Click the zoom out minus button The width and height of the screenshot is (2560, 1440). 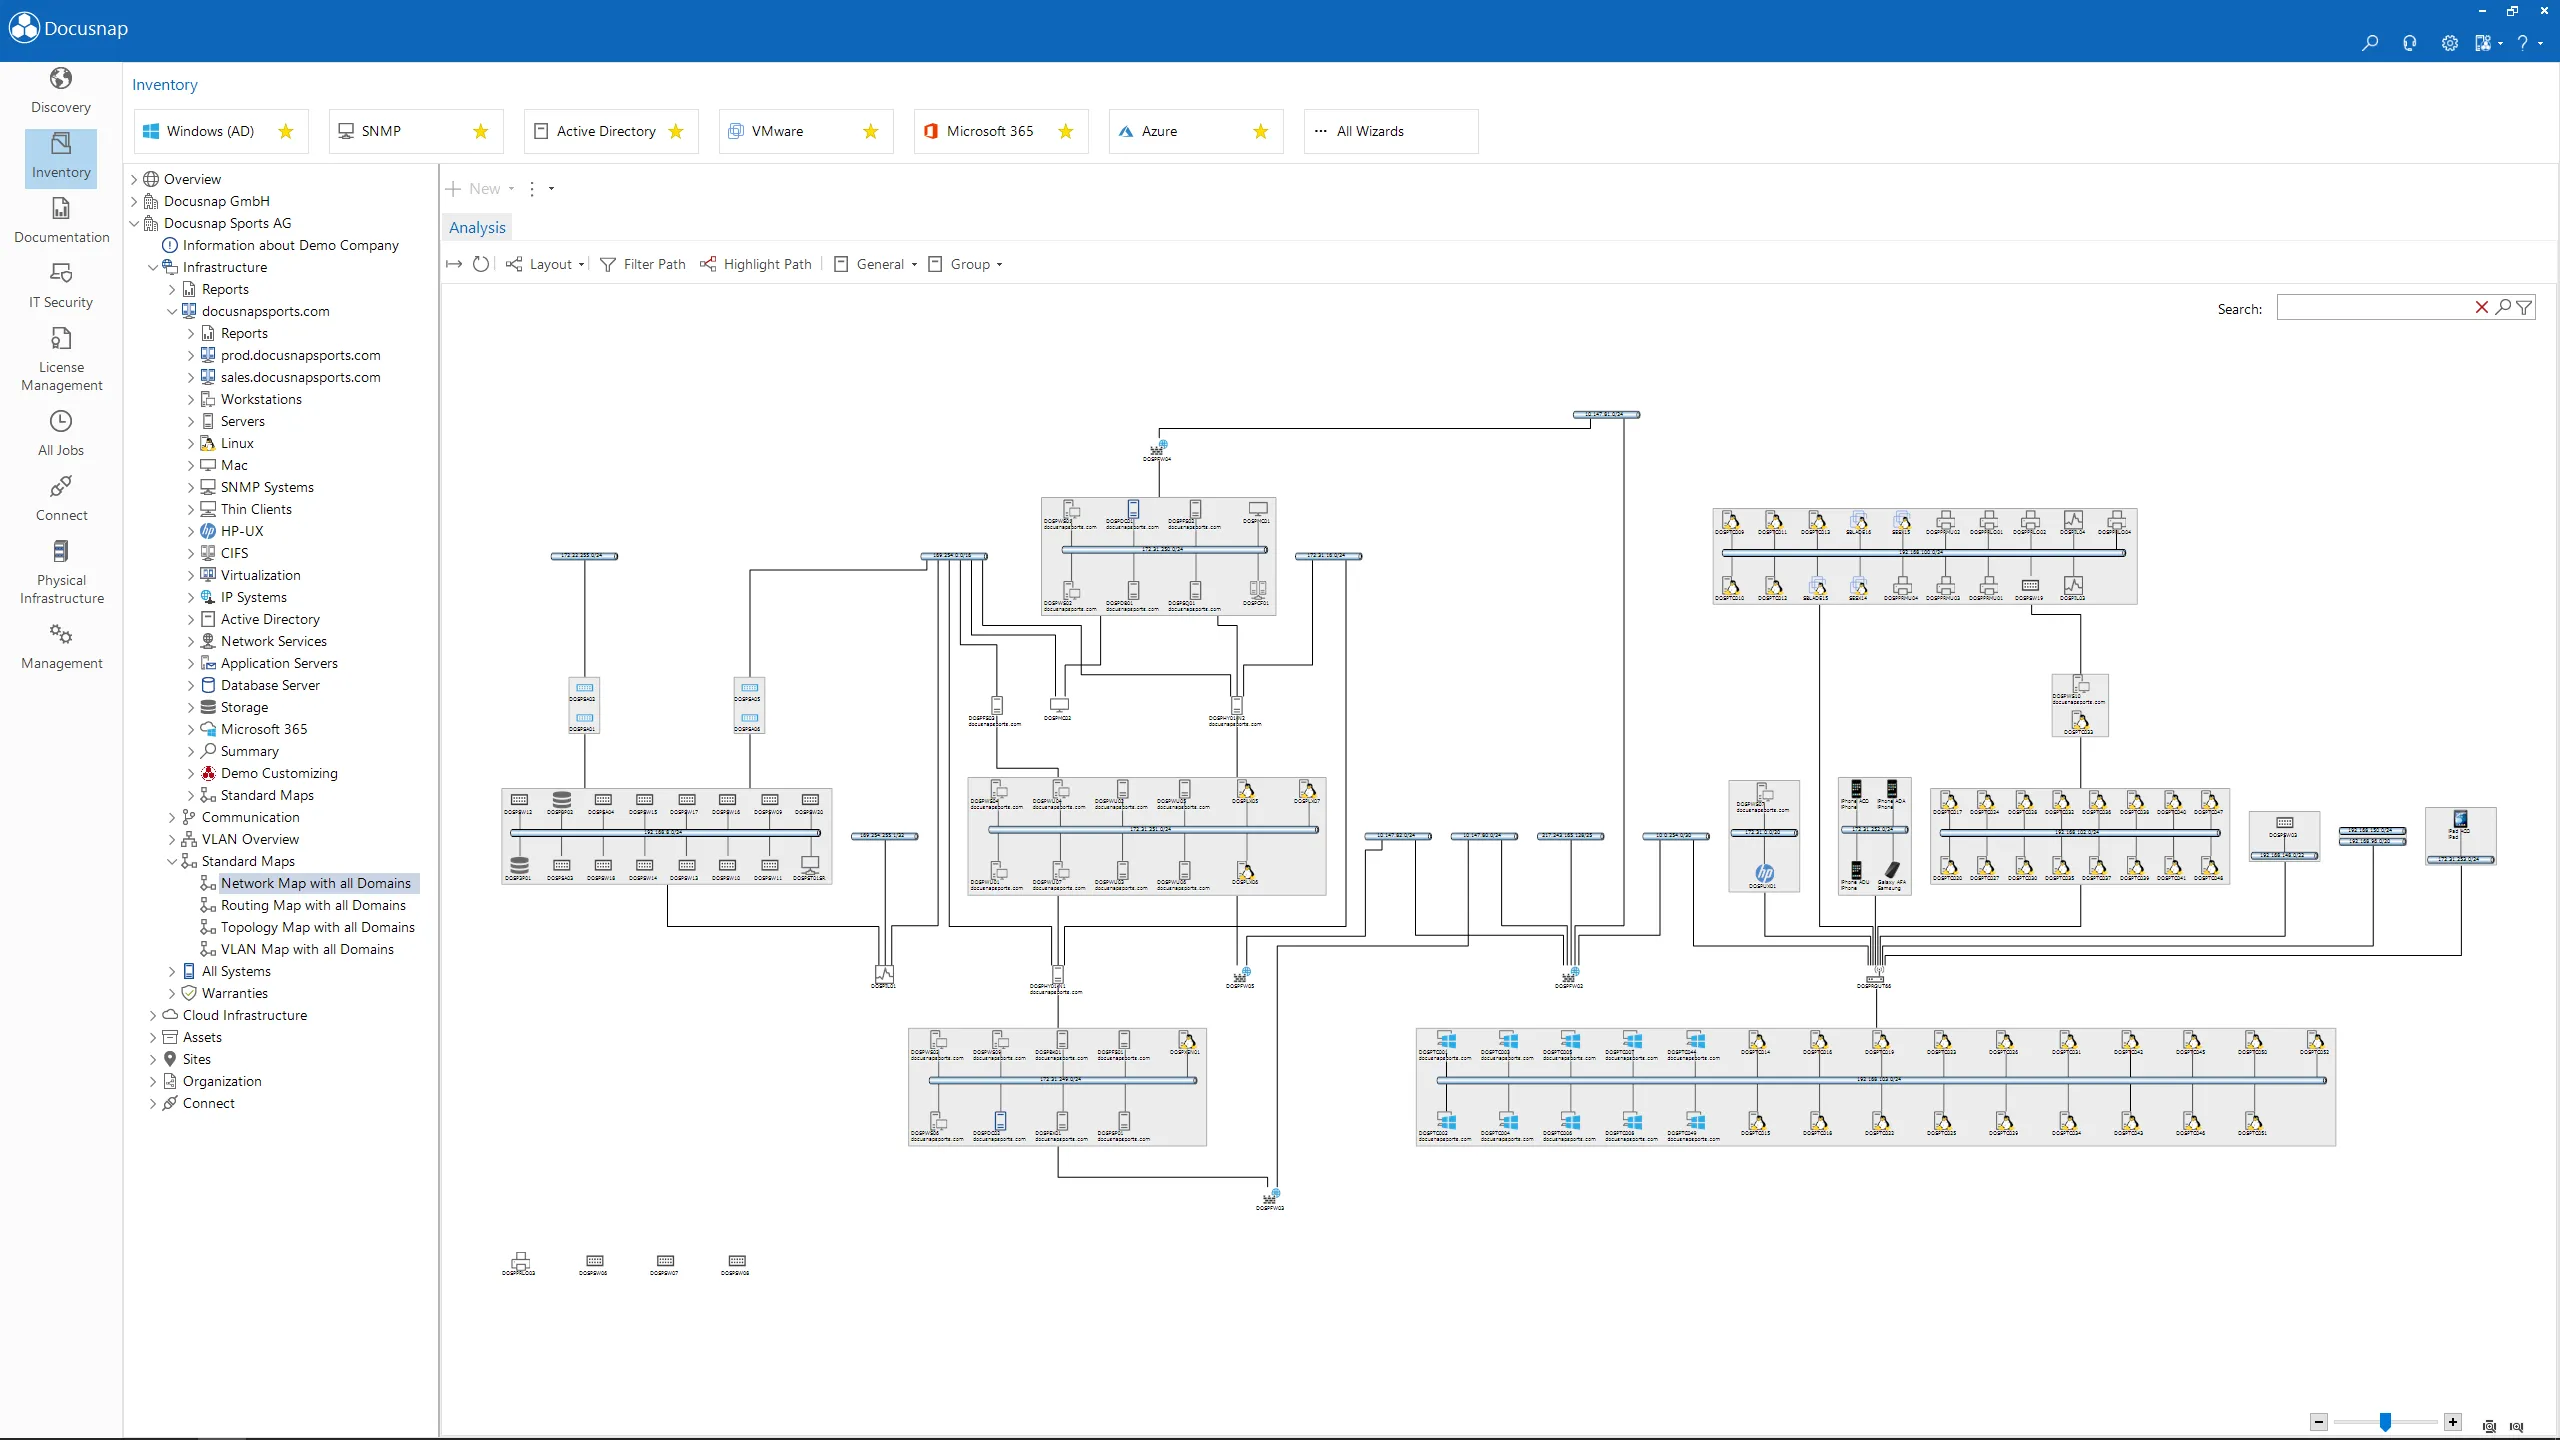point(2319,1422)
